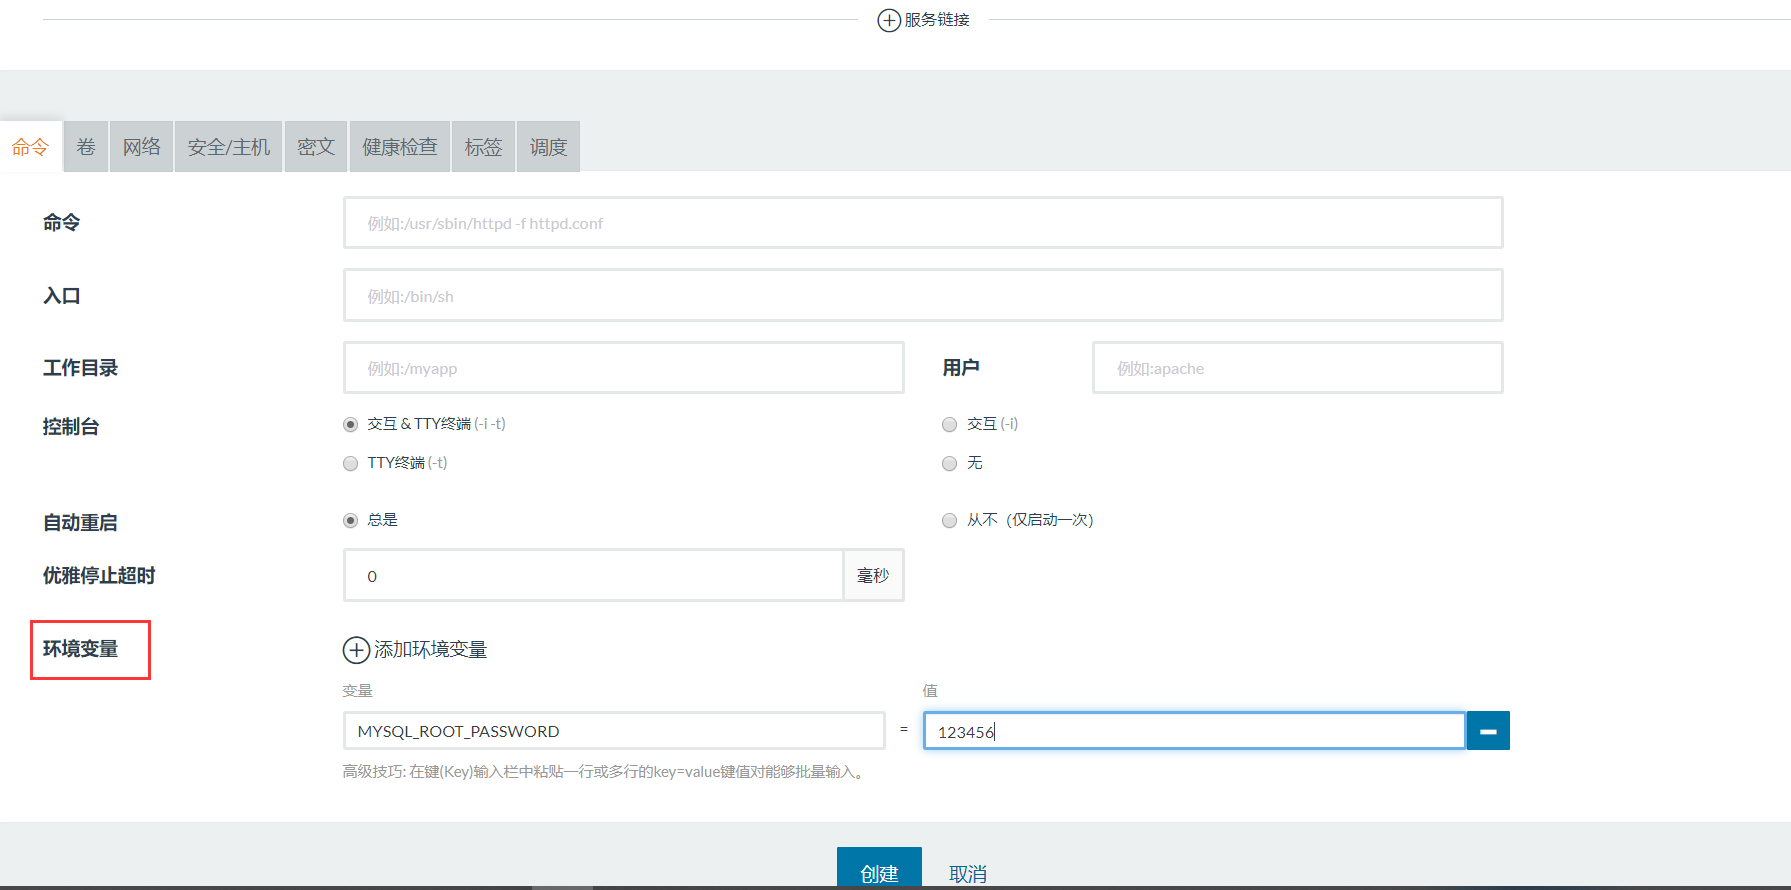Select the TTY终端 (-t) radio button

350,464
